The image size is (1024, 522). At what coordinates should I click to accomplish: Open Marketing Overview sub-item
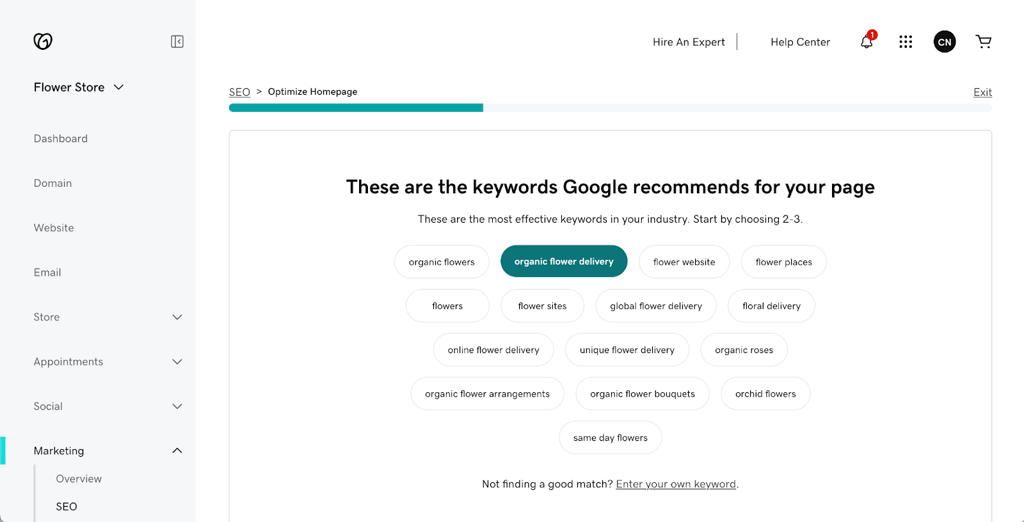pyautogui.click(x=79, y=479)
